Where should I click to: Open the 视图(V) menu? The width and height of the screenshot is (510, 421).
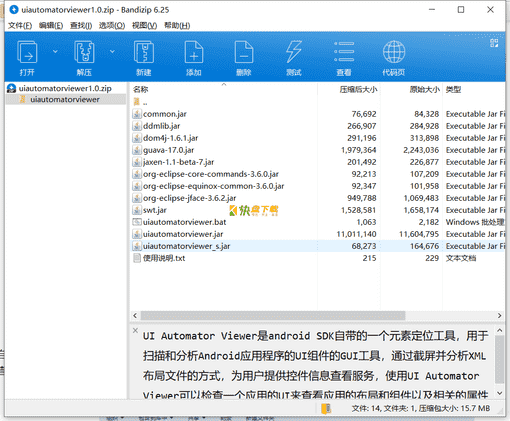[x=144, y=25]
